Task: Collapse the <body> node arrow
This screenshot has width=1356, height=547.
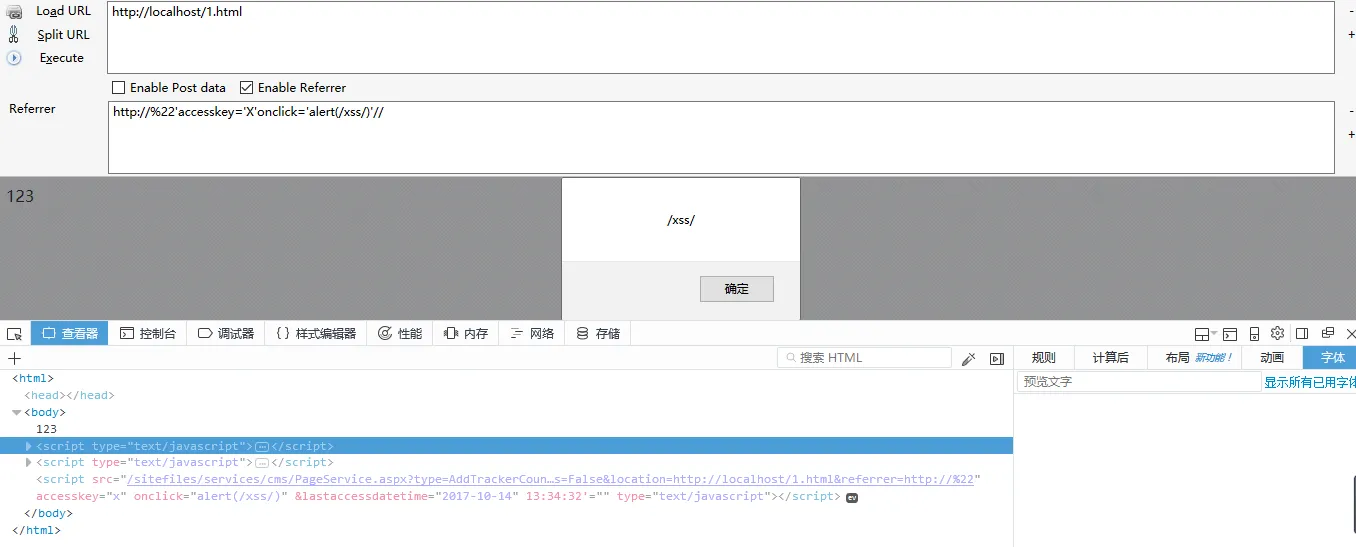Action: click(16, 412)
